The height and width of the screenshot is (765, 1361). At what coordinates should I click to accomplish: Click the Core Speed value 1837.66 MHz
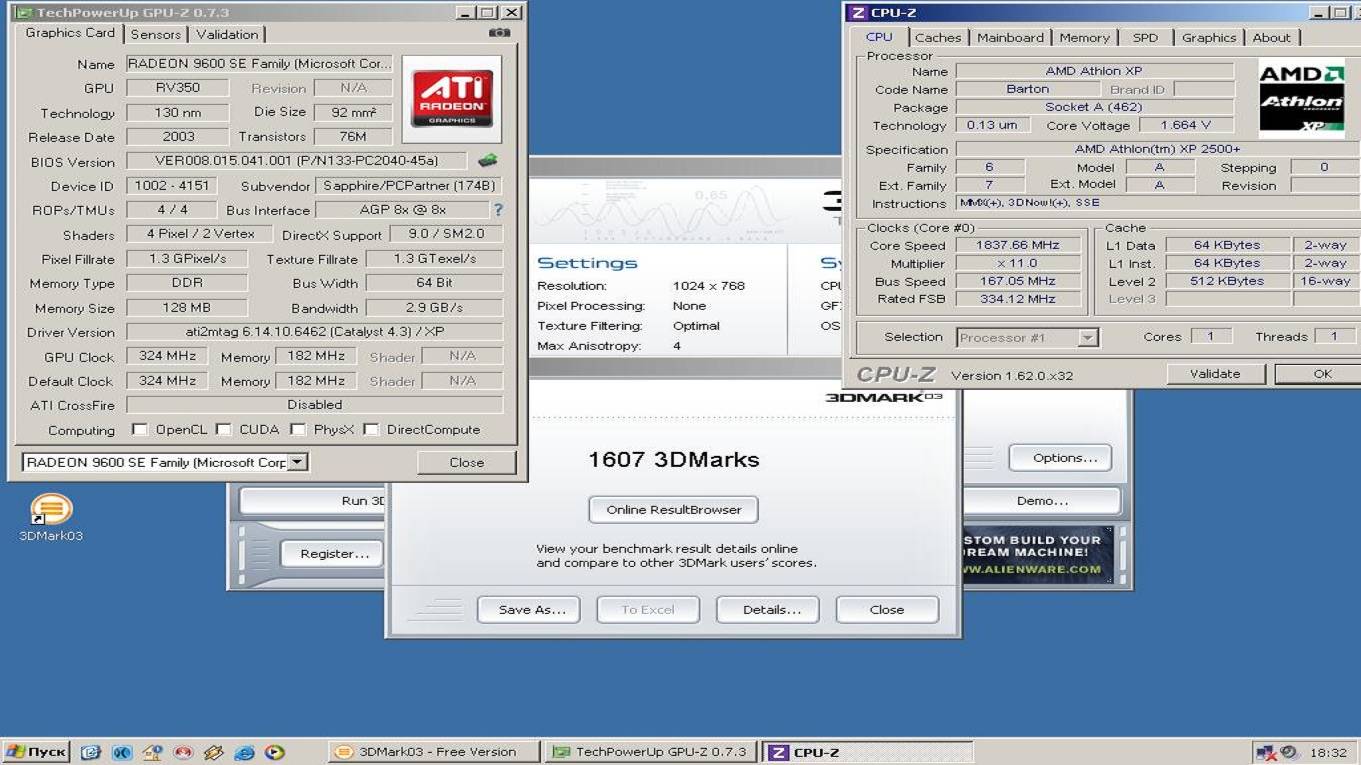1017,245
